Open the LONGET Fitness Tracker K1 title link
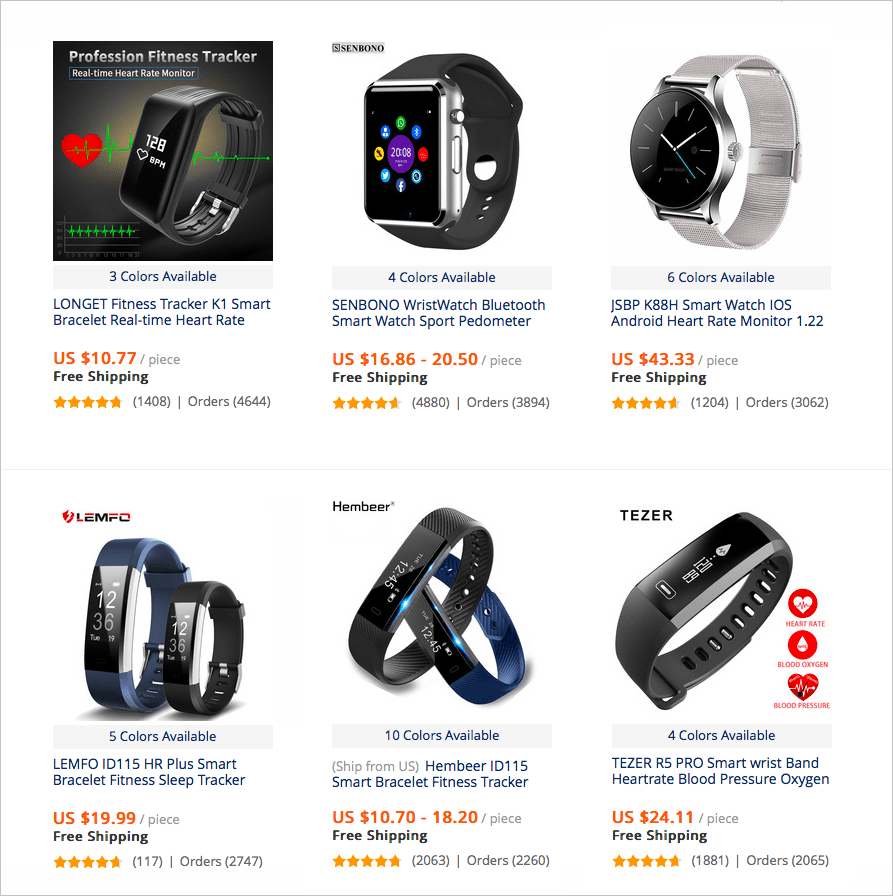Viewport: 893px width, 896px height. point(162,312)
